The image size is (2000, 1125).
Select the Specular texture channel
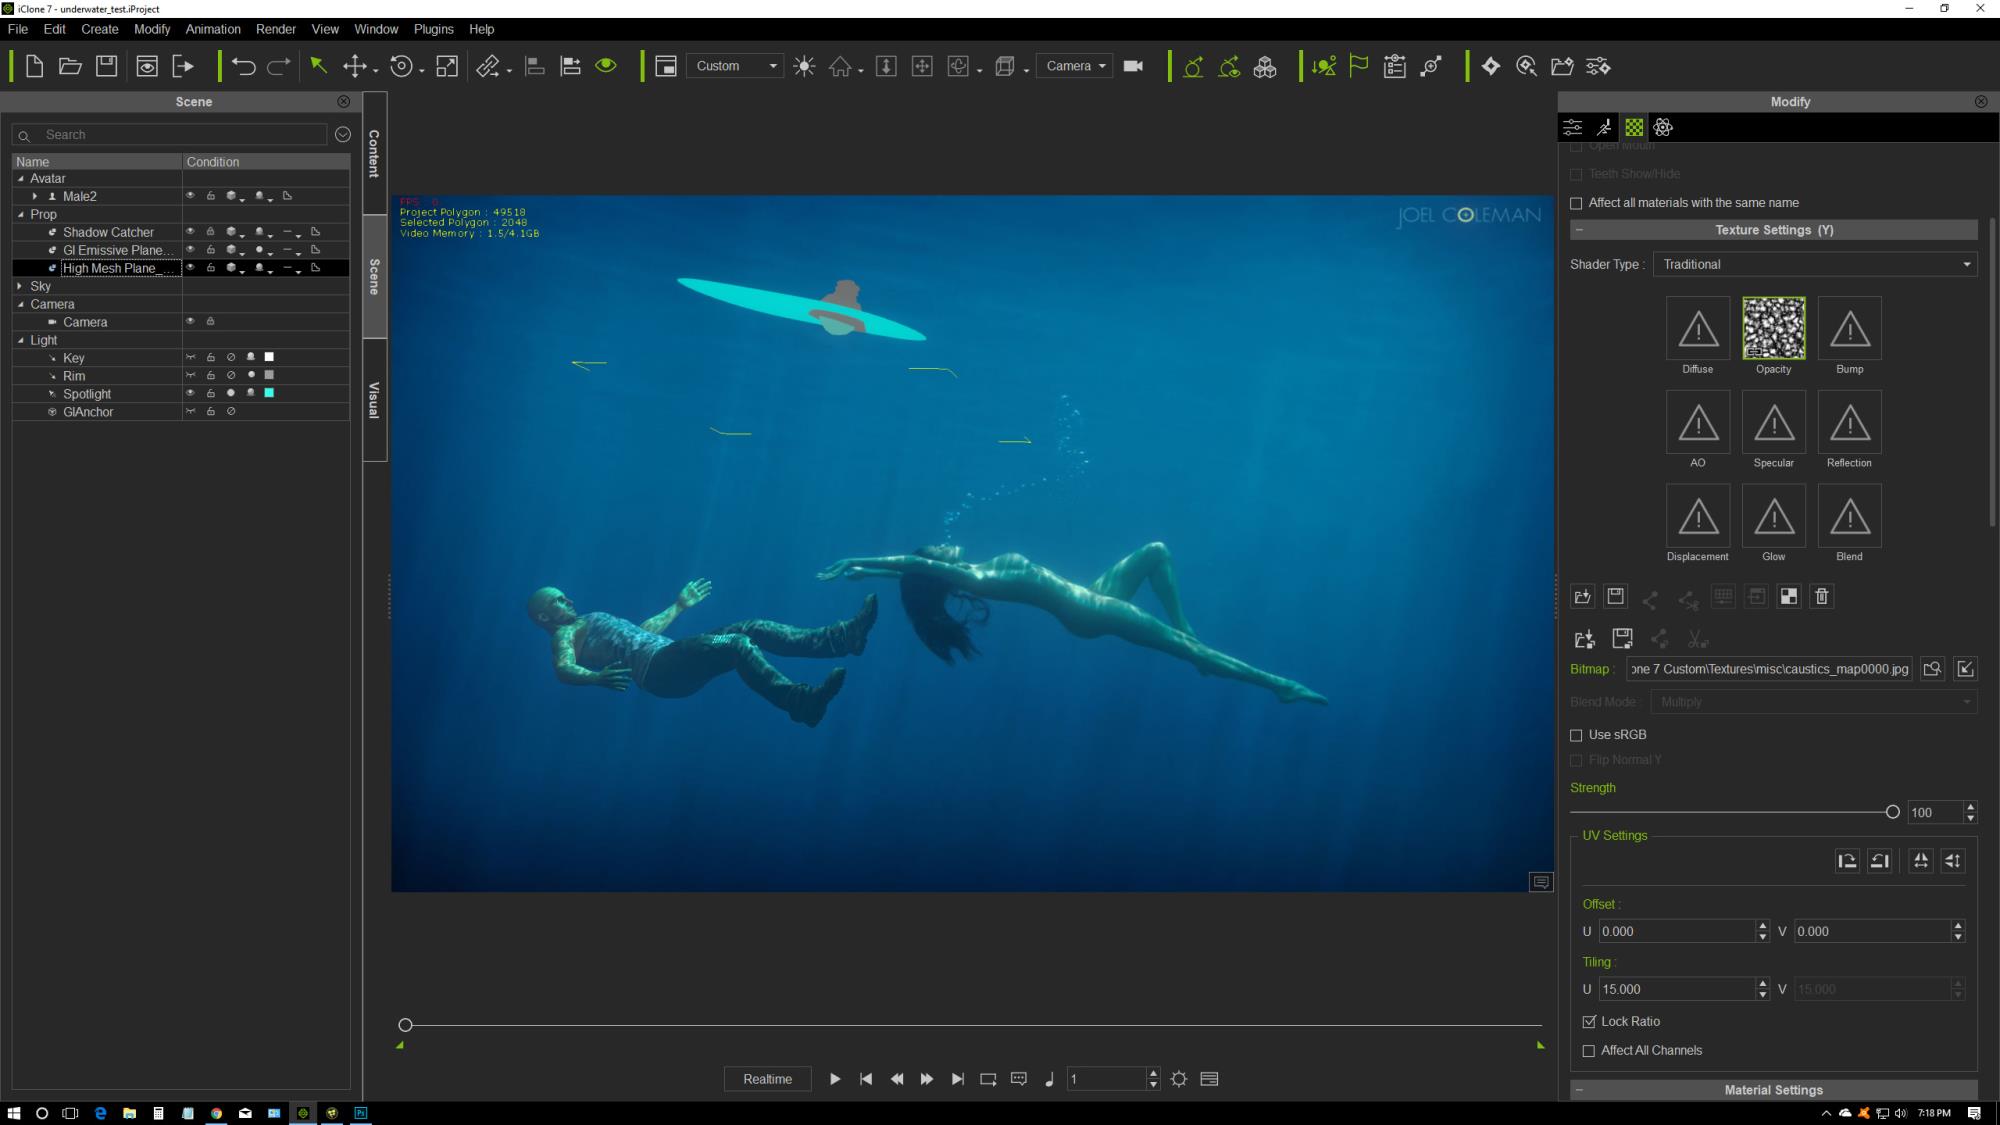[x=1774, y=422]
